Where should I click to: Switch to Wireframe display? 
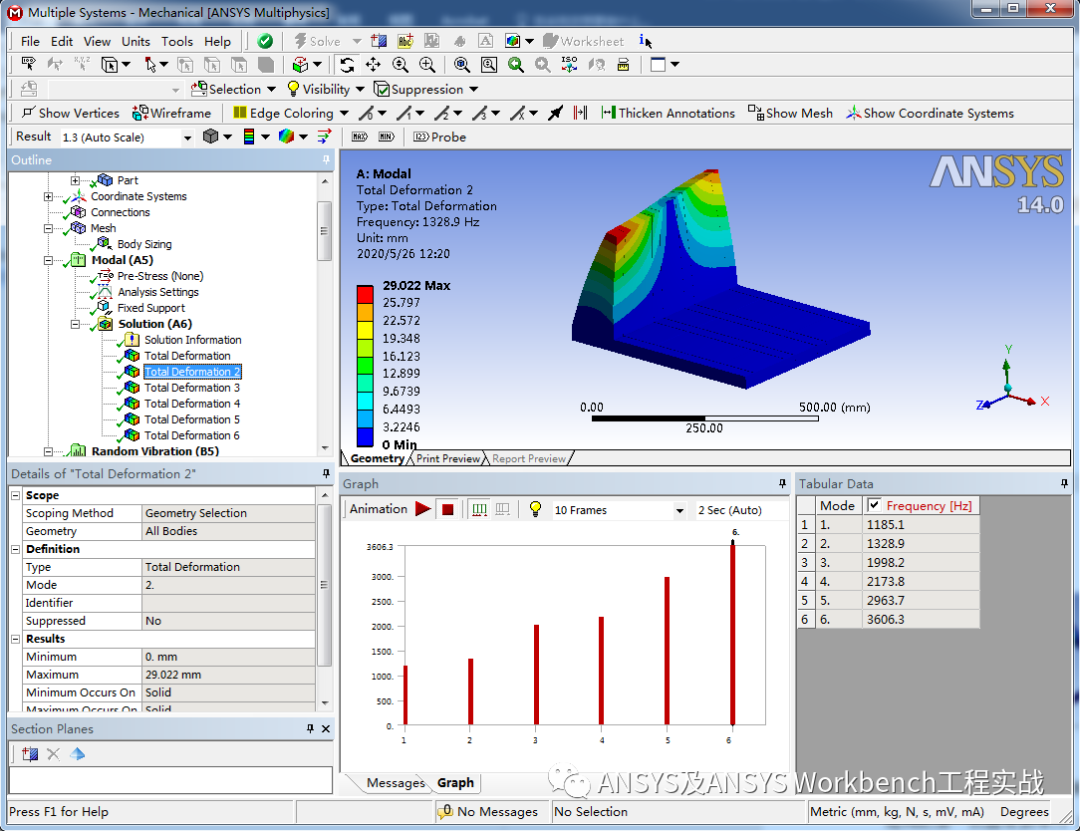(x=172, y=113)
